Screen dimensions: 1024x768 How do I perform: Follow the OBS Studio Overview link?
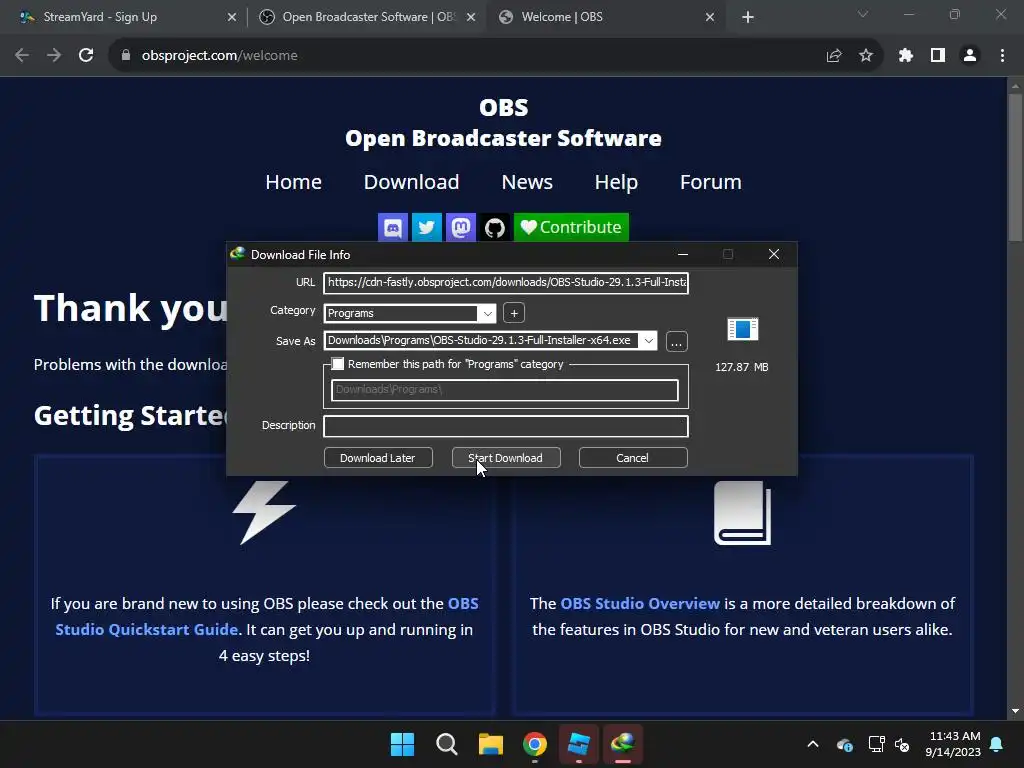[x=640, y=603]
